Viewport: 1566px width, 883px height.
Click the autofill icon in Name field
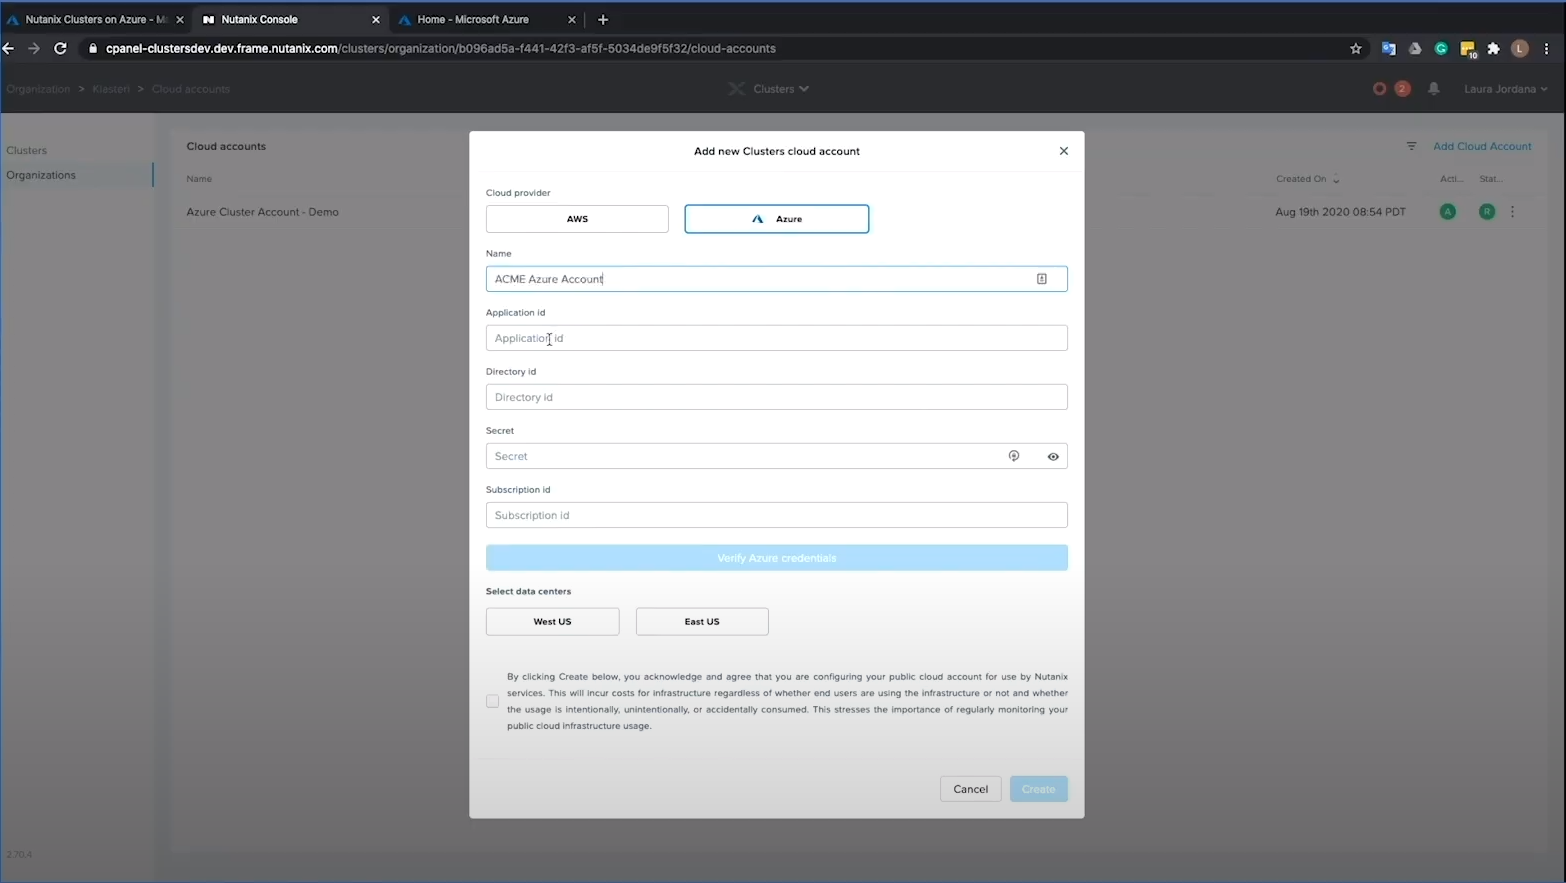(x=1042, y=279)
